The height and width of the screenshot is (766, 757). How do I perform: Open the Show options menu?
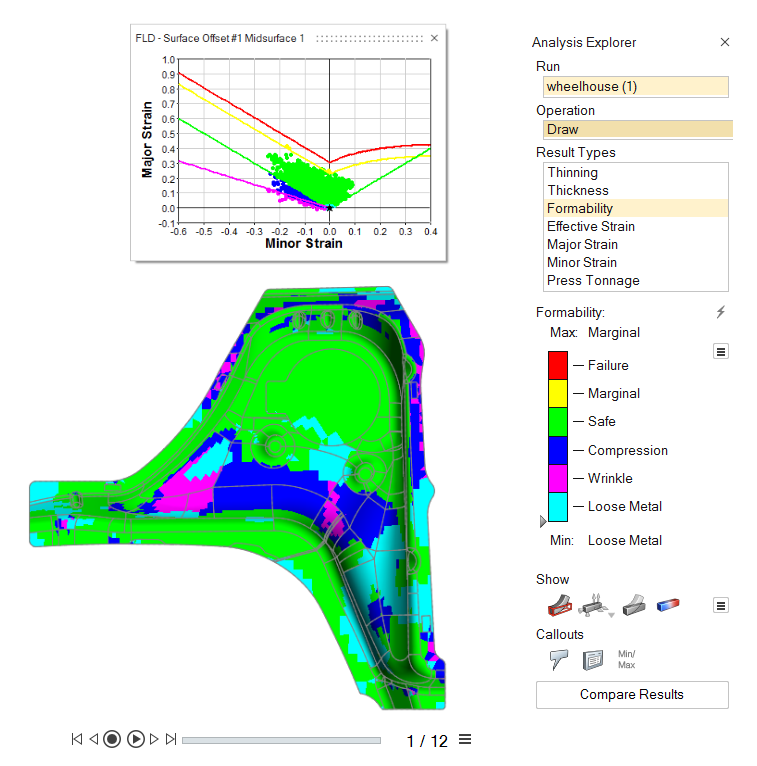(720, 605)
